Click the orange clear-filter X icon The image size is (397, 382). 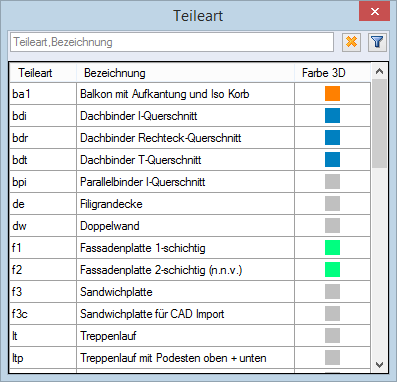point(351,42)
